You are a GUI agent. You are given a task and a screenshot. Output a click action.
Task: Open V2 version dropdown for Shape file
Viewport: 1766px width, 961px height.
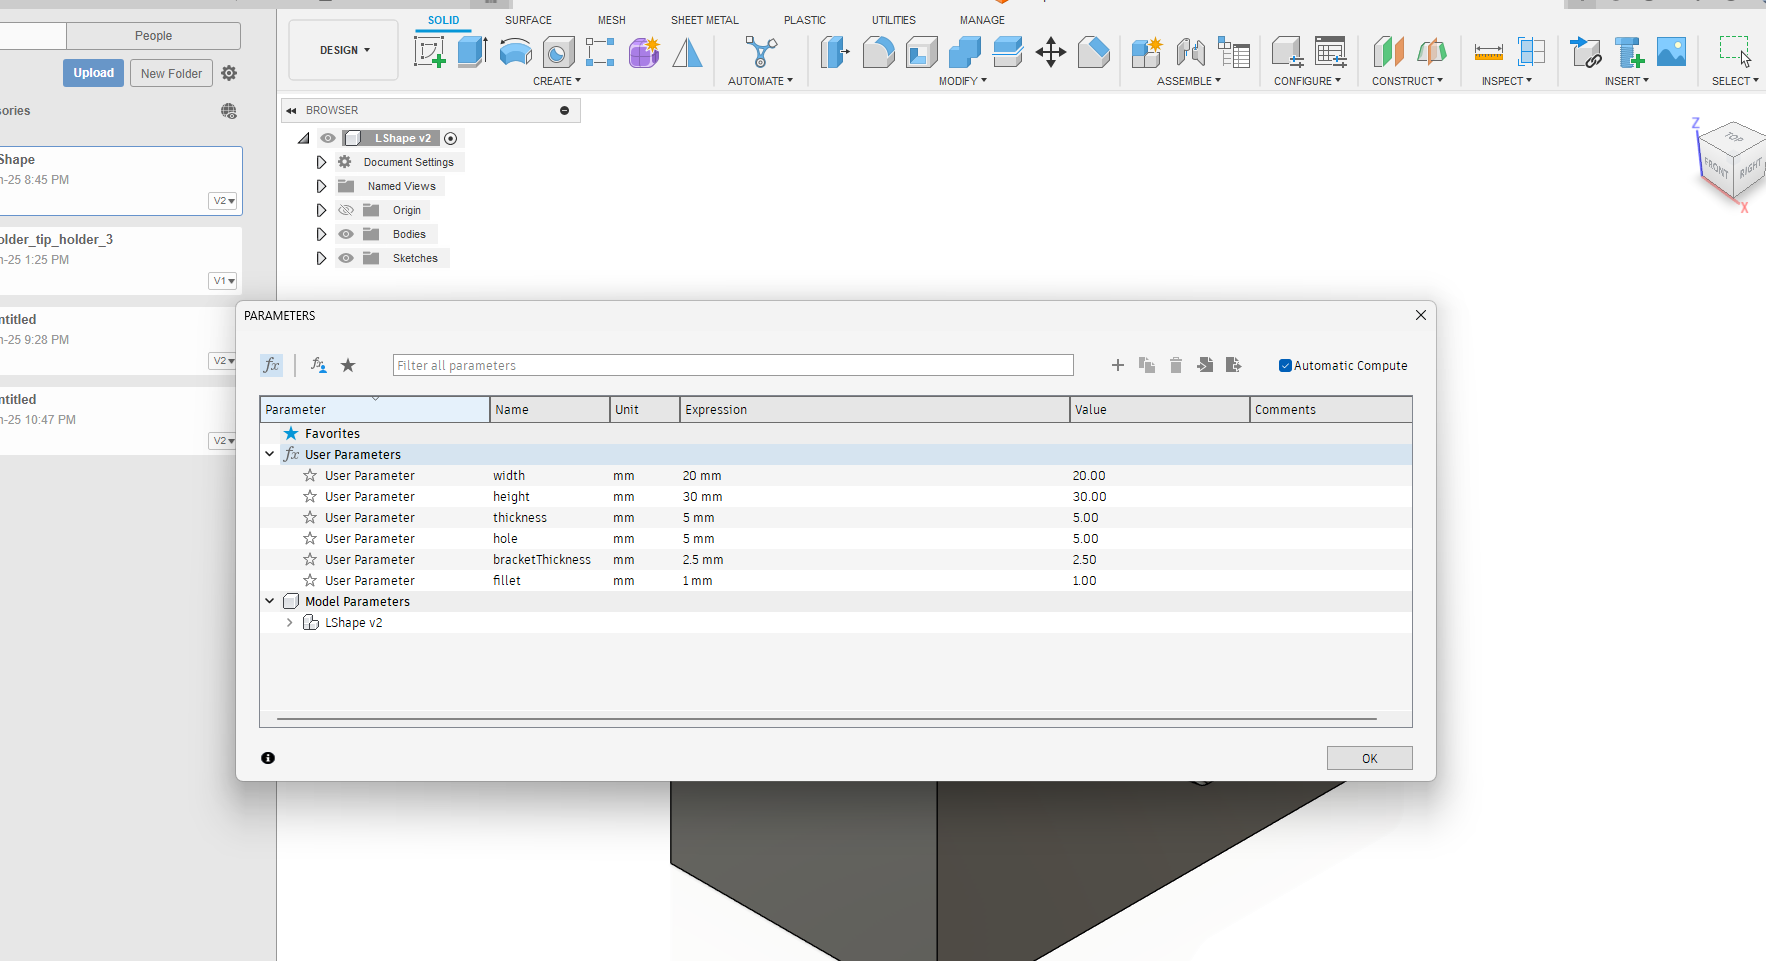[224, 201]
